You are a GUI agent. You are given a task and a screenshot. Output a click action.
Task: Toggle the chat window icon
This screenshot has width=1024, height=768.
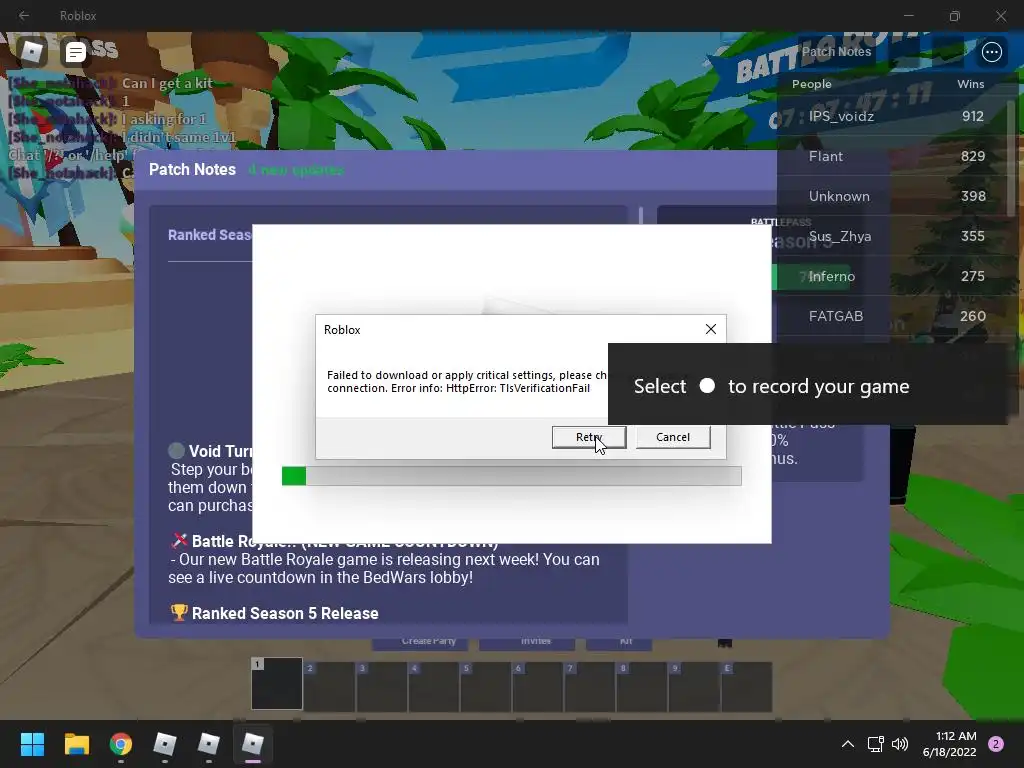pyautogui.click(x=76, y=52)
